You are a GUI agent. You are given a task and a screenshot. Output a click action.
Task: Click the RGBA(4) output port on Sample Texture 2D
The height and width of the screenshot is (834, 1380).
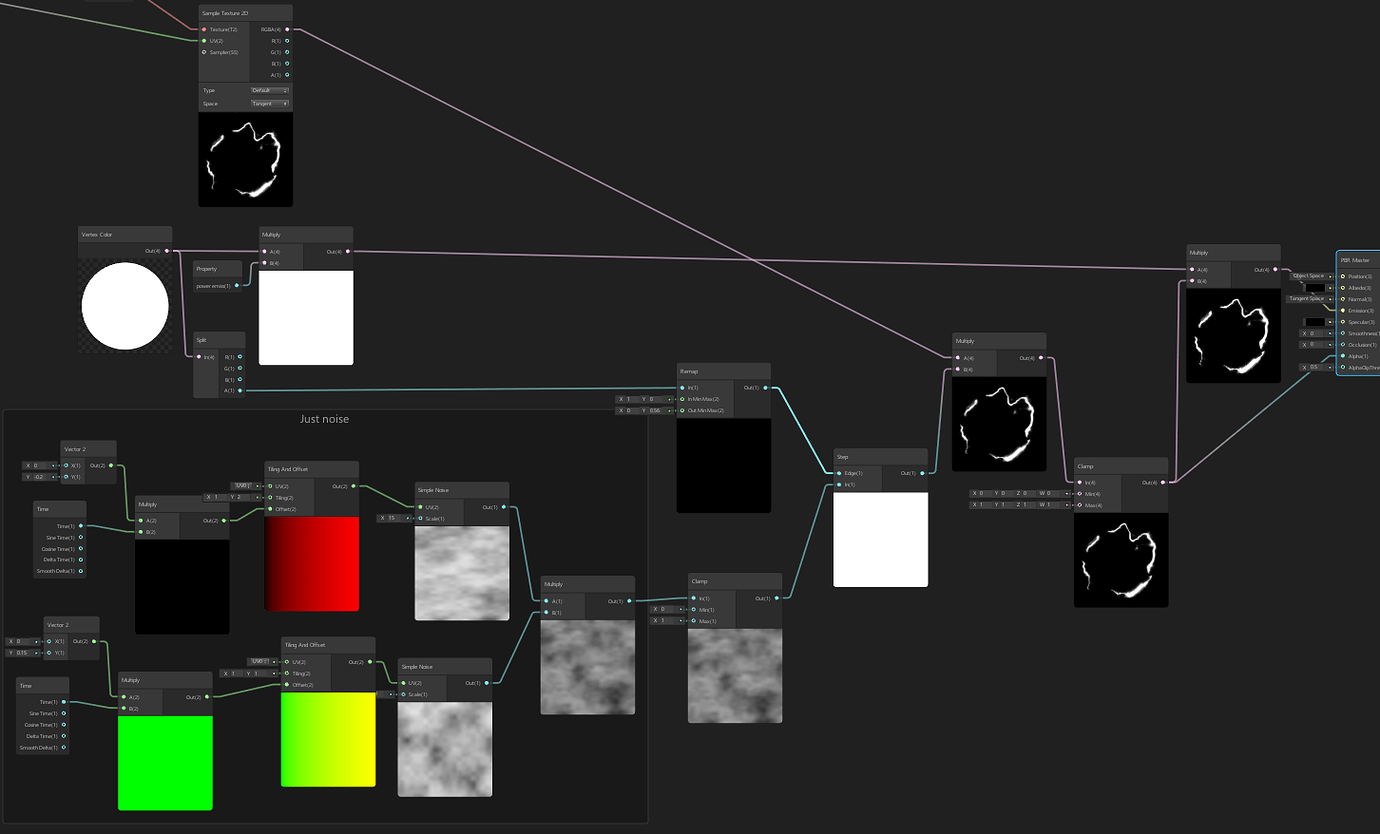point(287,29)
